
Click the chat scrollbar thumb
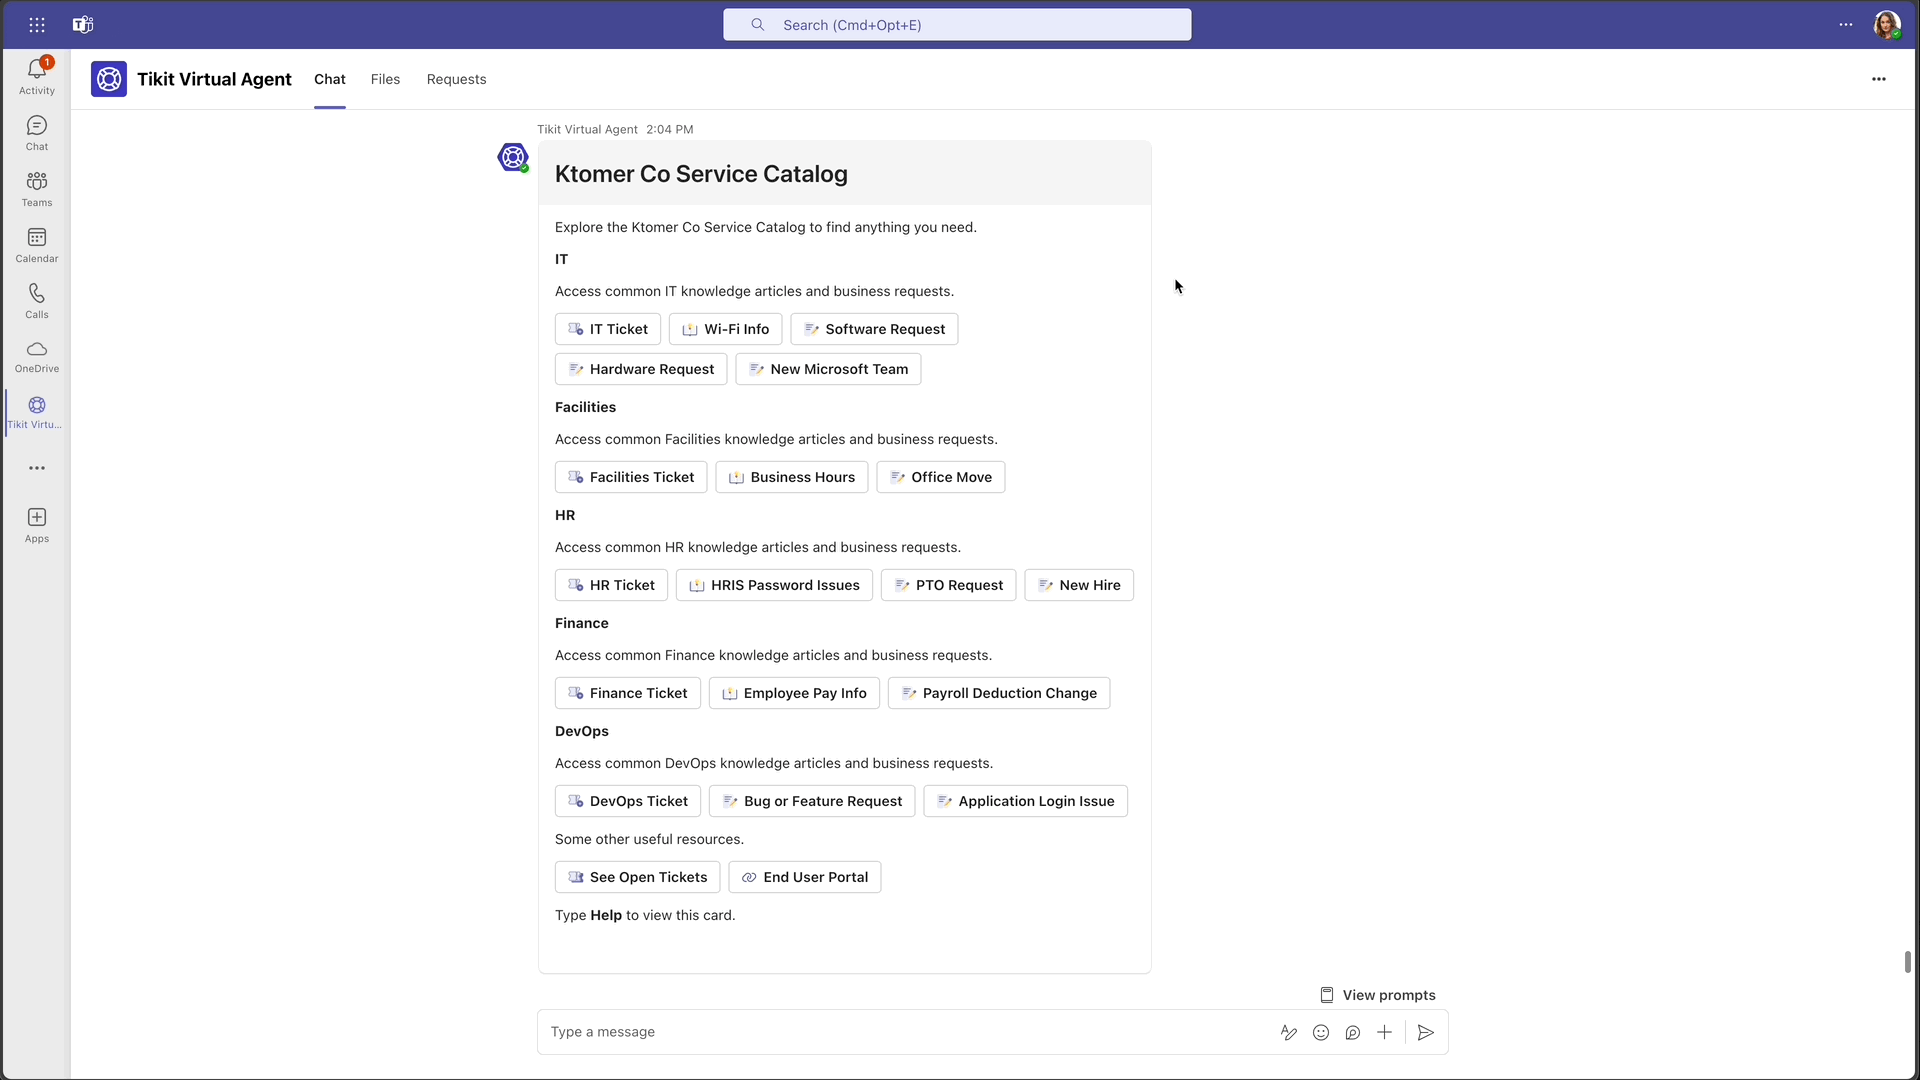click(1907, 962)
